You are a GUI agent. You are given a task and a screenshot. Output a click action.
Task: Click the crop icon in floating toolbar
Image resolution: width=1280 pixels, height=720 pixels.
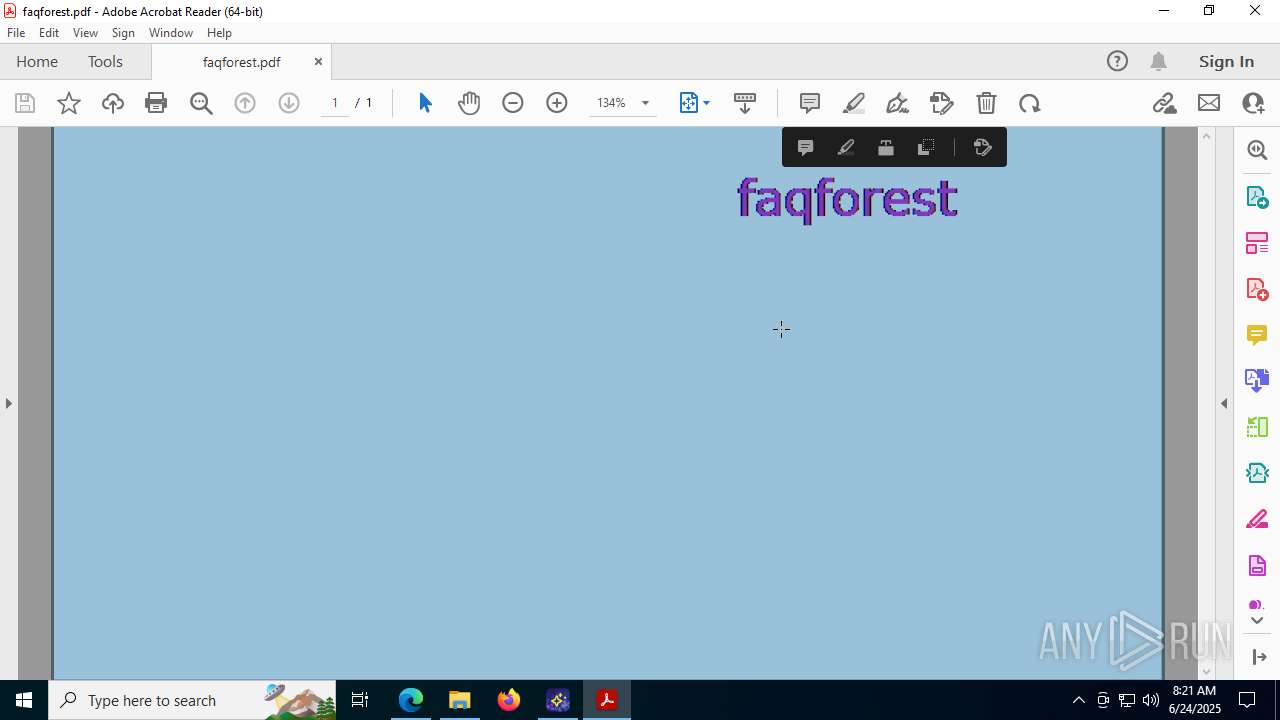click(926, 148)
